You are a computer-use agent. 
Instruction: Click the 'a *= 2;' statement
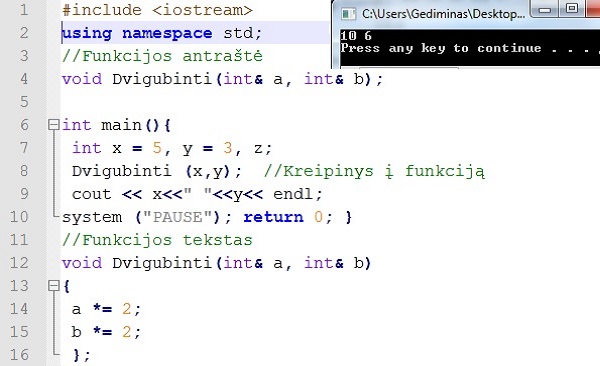106,309
